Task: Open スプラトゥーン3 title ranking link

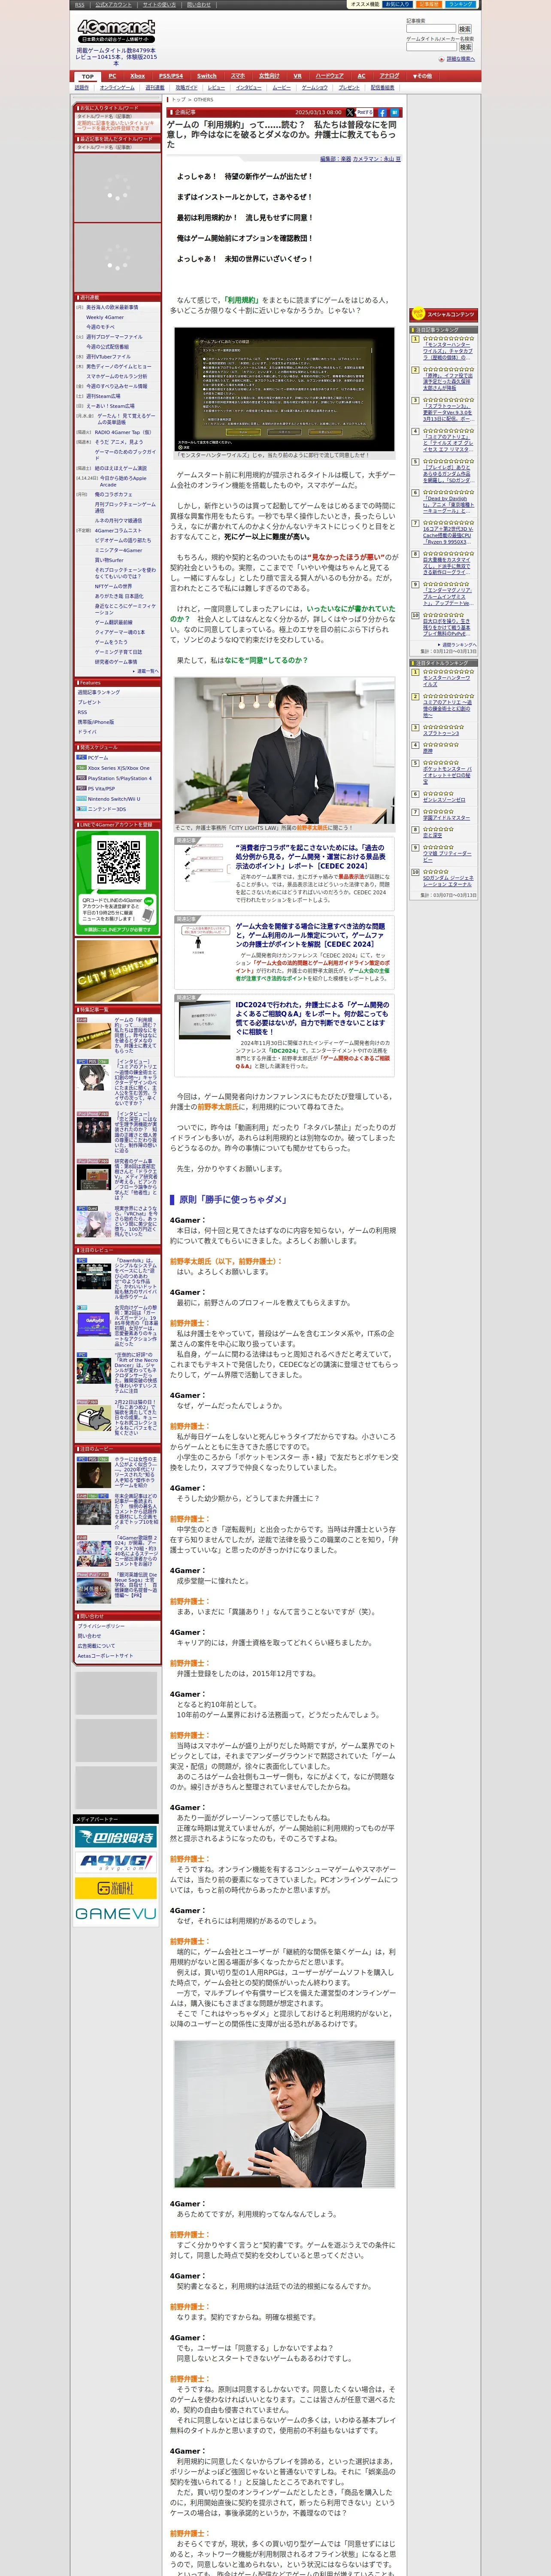Action: (441, 733)
